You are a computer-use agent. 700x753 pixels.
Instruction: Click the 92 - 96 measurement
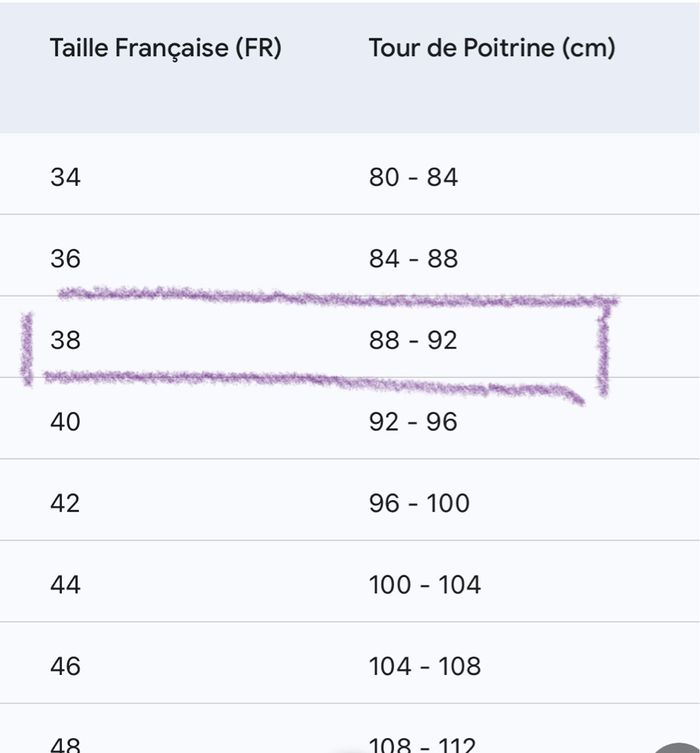[x=413, y=422]
